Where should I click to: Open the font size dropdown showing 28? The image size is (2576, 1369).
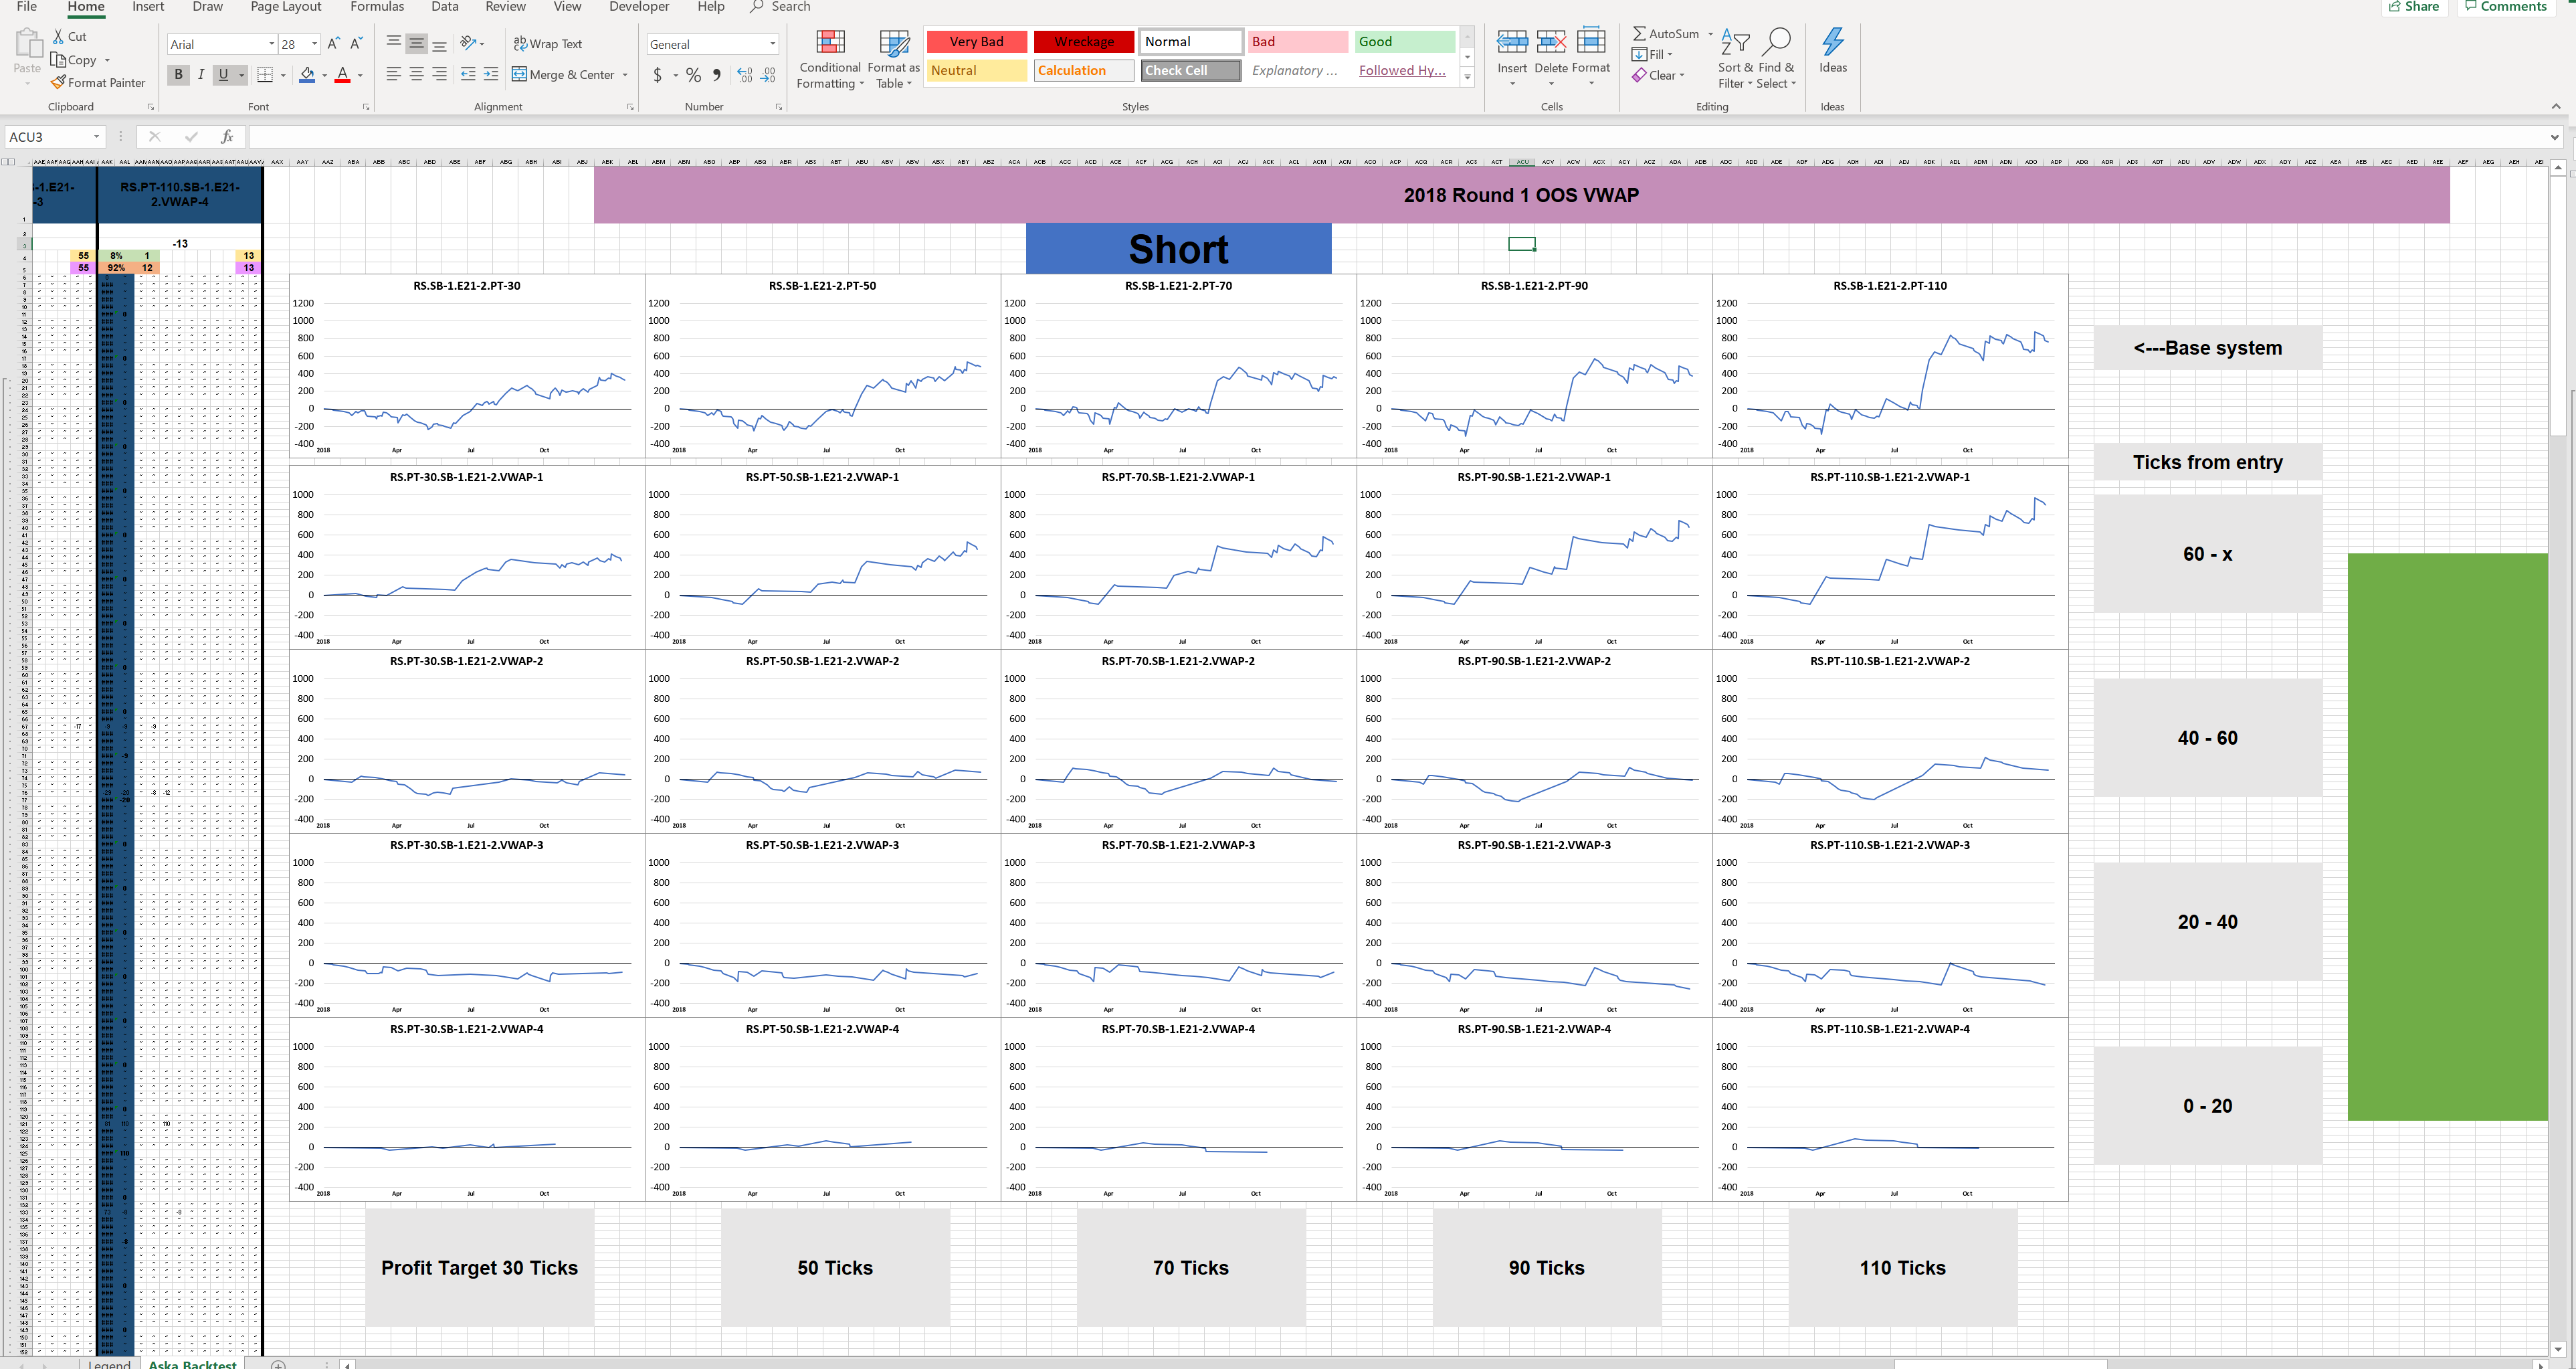pos(314,44)
